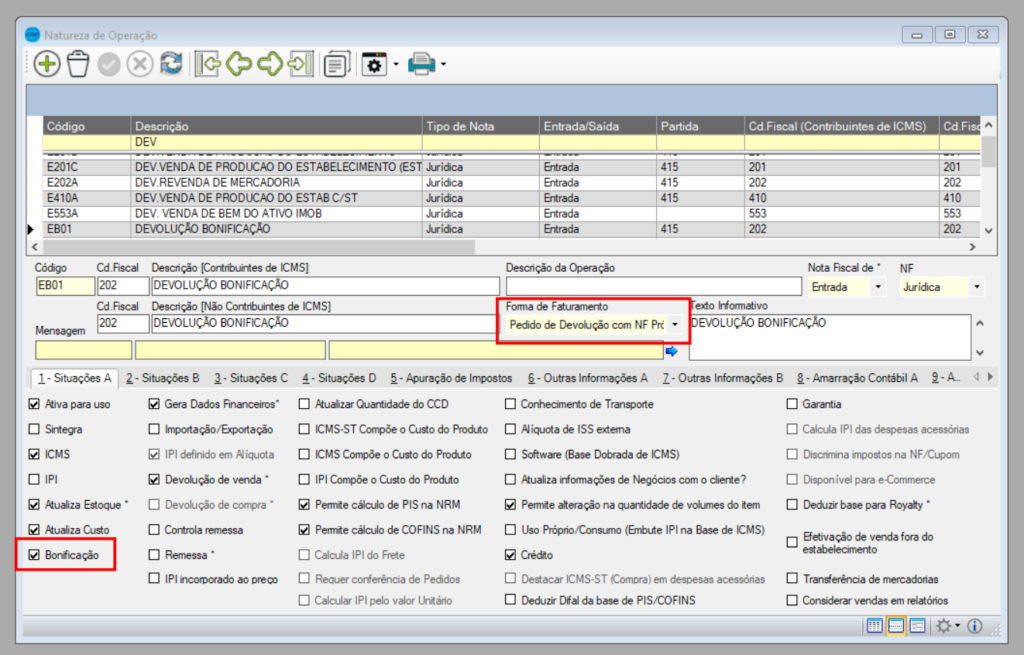Click the printer icon in toolbar
Viewport: 1024px width, 655px height.
point(421,64)
